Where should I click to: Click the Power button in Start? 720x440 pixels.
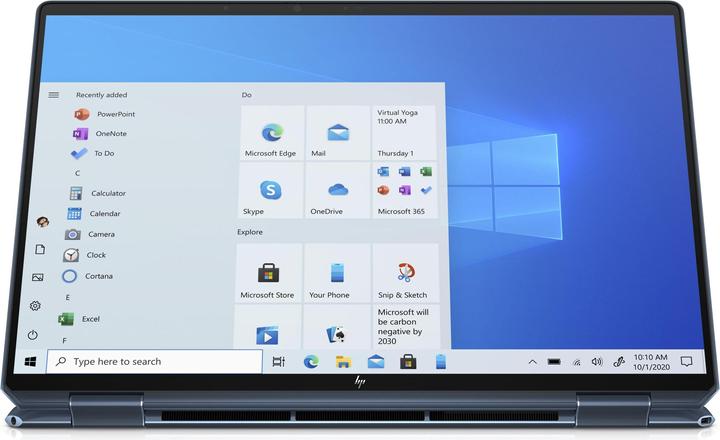[x=32, y=335]
